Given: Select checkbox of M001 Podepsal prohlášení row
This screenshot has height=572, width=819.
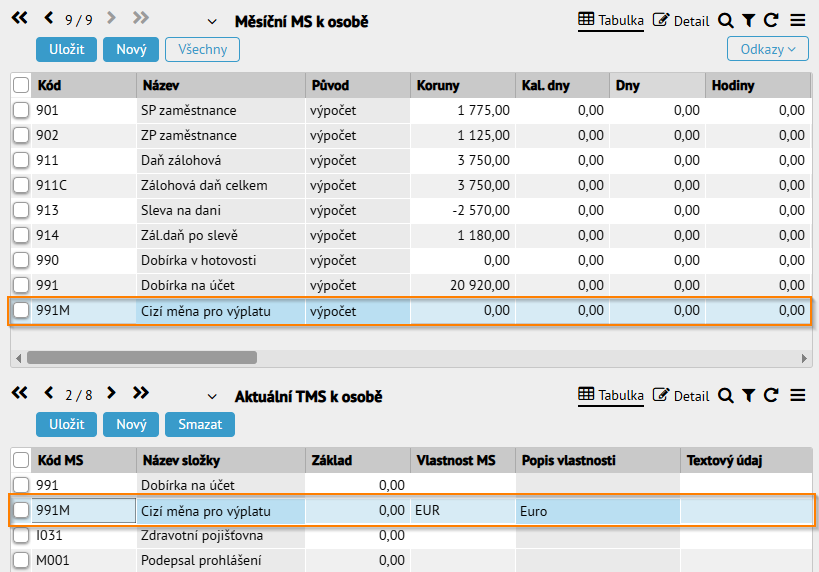Looking at the screenshot, I should pyautogui.click(x=21, y=560).
